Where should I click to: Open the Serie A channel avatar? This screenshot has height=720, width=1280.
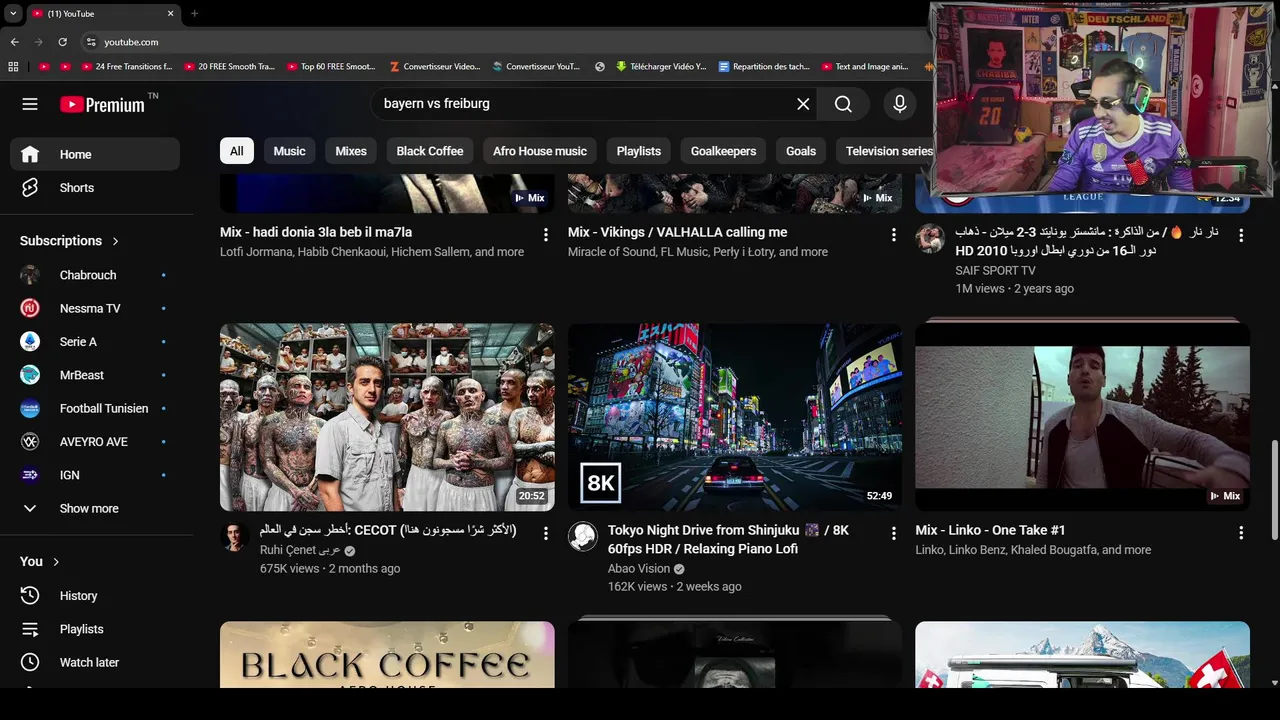tap(30, 342)
